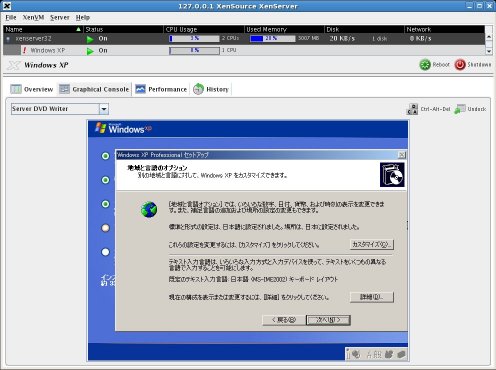The width and height of the screenshot is (496, 370).
Task: Click the first IME language bar icon
Action: coord(356,354)
